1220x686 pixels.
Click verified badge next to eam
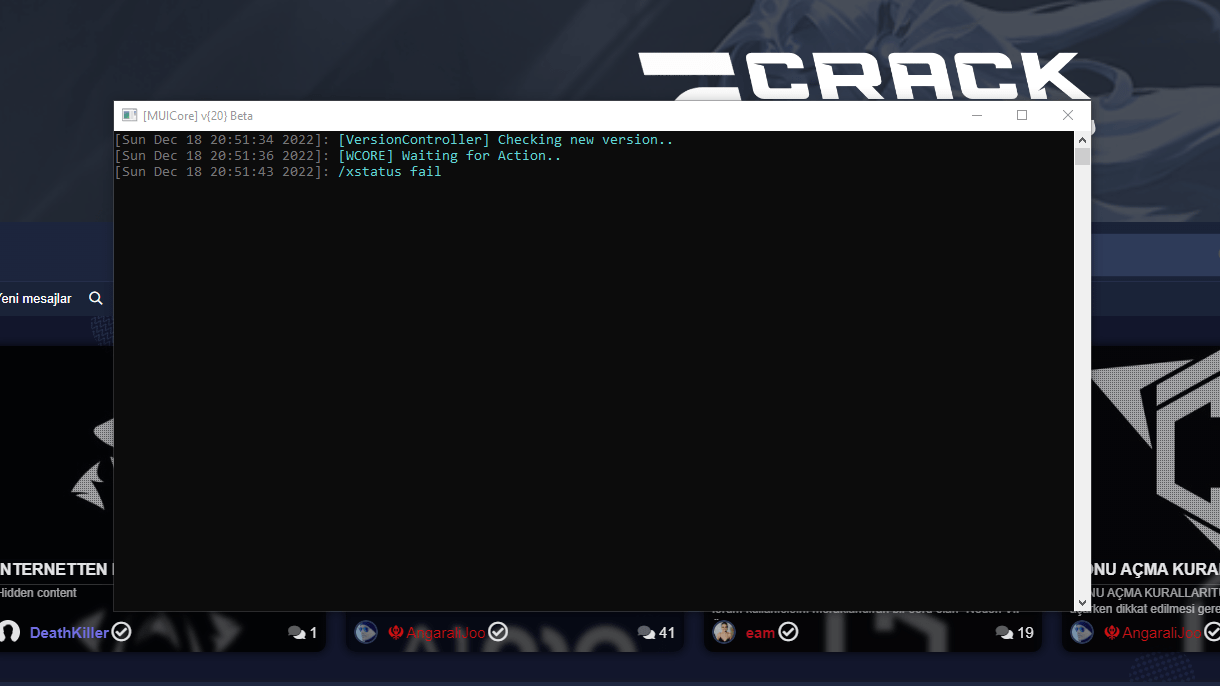point(788,632)
